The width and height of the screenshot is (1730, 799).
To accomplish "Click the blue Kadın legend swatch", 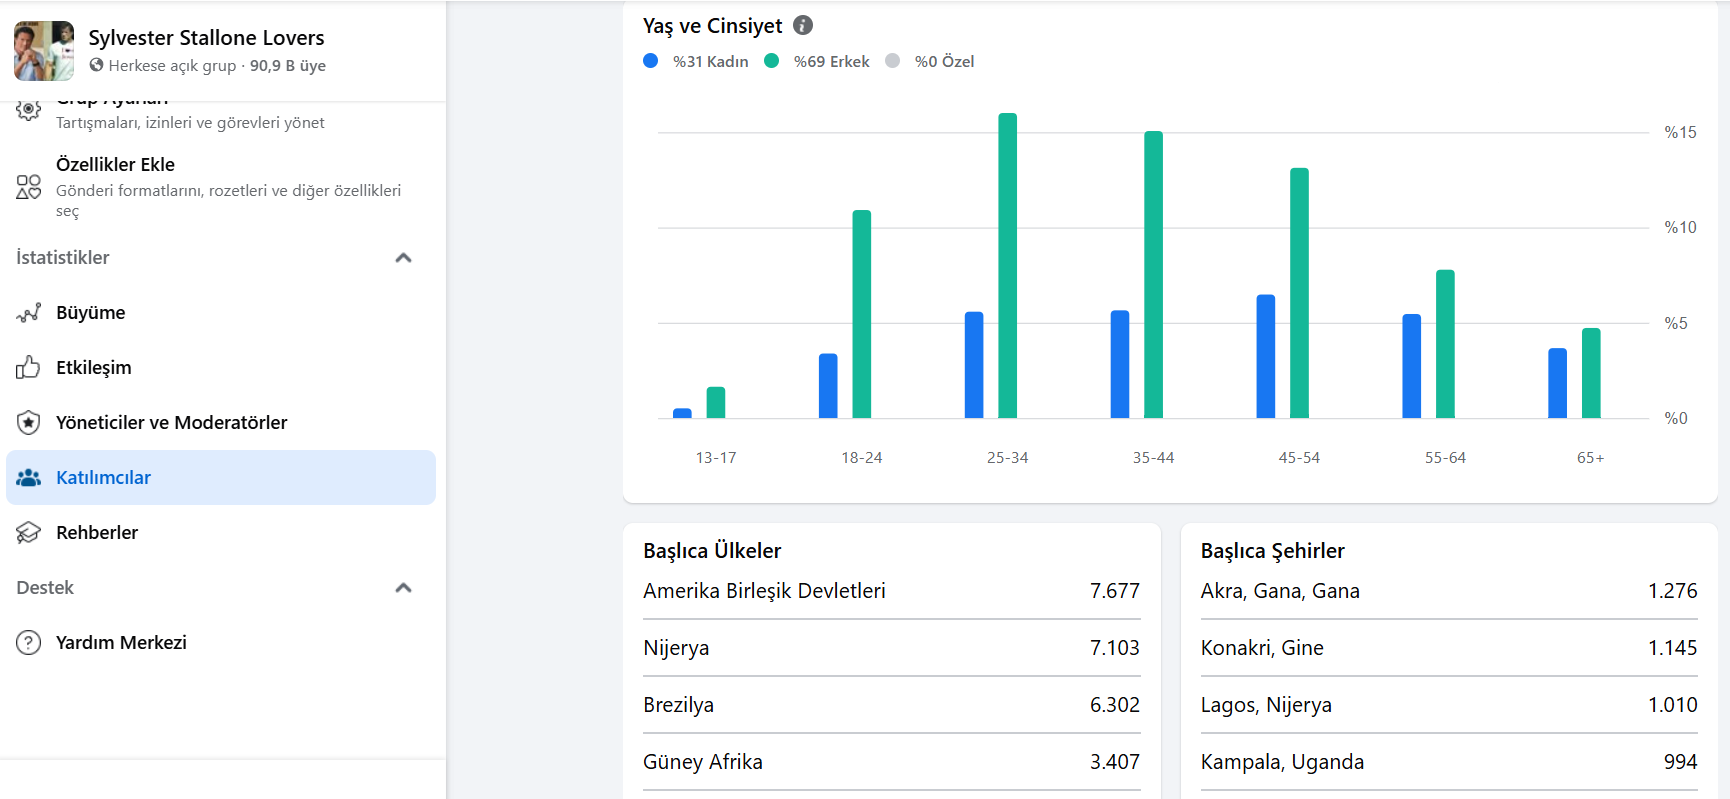I will (x=651, y=61).
